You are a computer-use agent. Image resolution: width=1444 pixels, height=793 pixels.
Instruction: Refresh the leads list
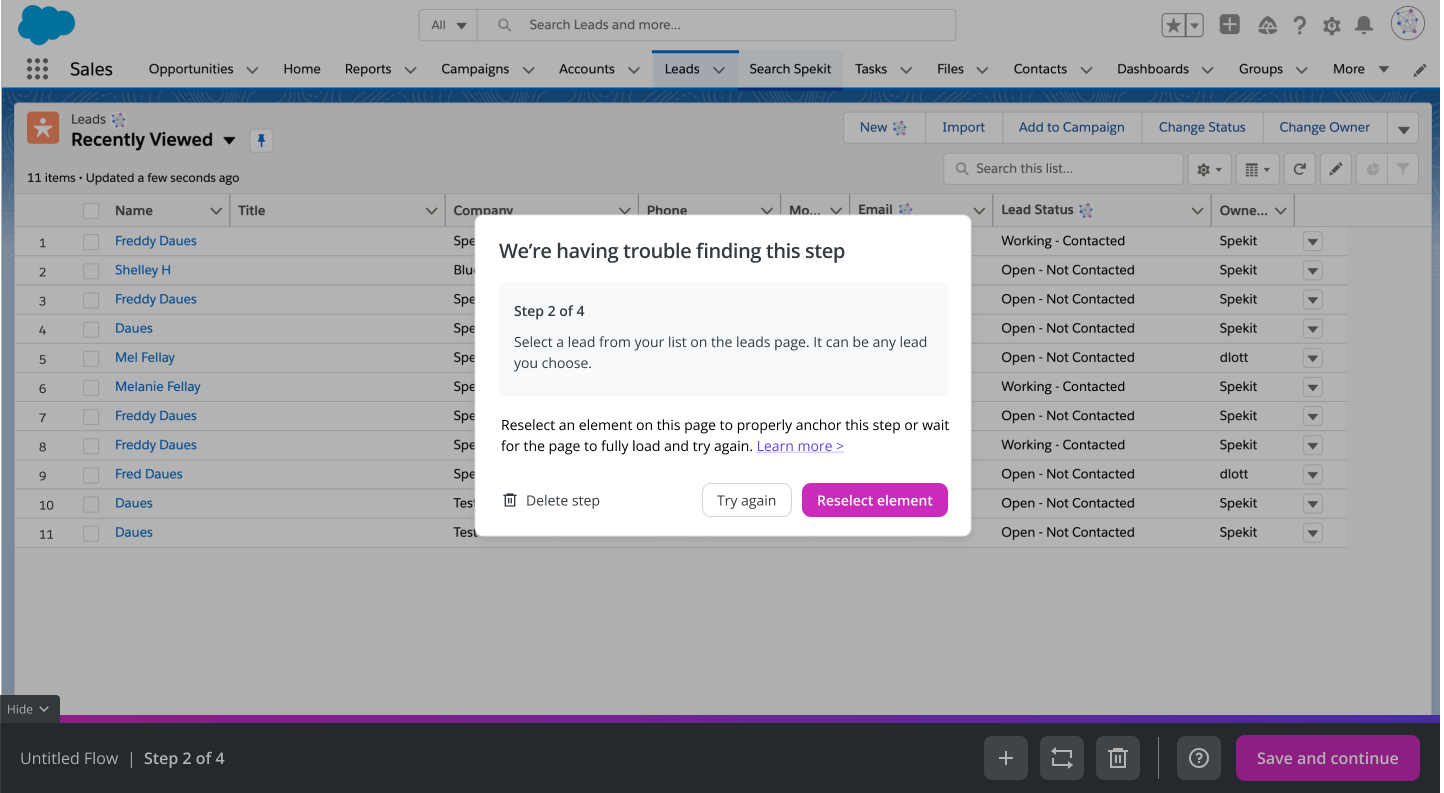pos(1299,169)
